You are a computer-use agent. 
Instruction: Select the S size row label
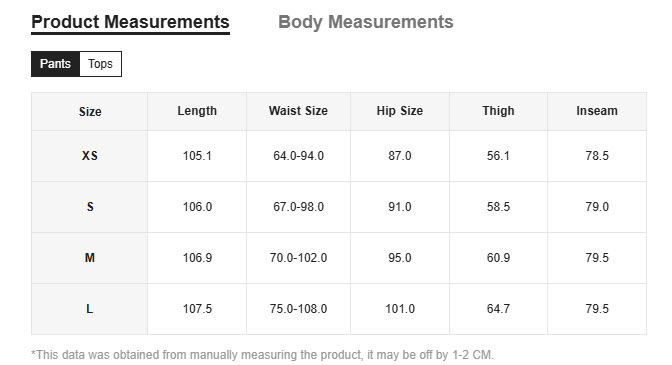[90, 207]
